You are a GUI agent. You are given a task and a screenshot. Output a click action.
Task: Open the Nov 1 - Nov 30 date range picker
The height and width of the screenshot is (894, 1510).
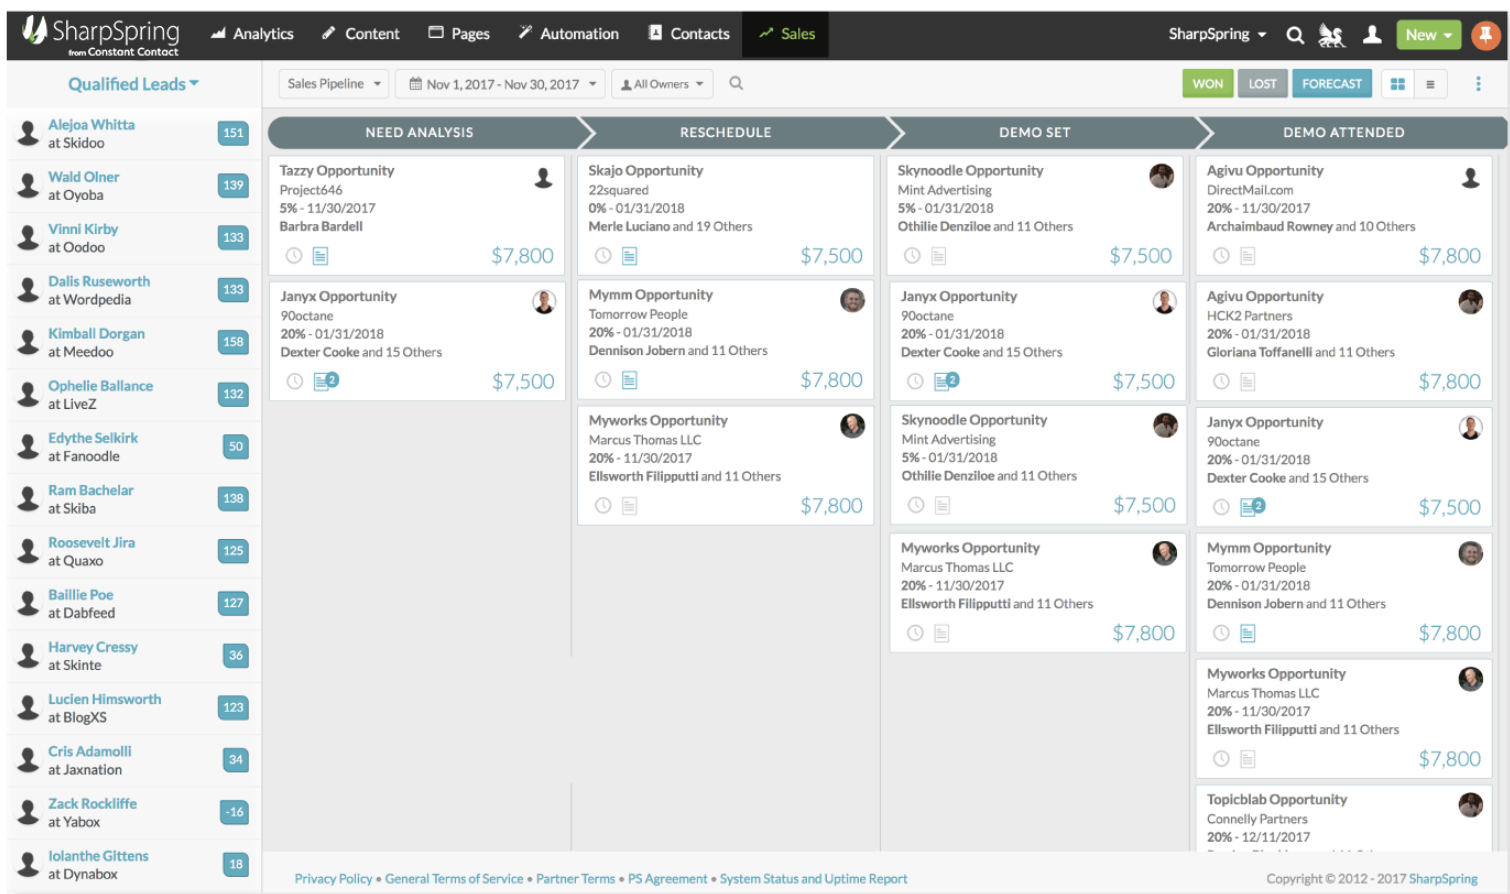tap(500, 83)
